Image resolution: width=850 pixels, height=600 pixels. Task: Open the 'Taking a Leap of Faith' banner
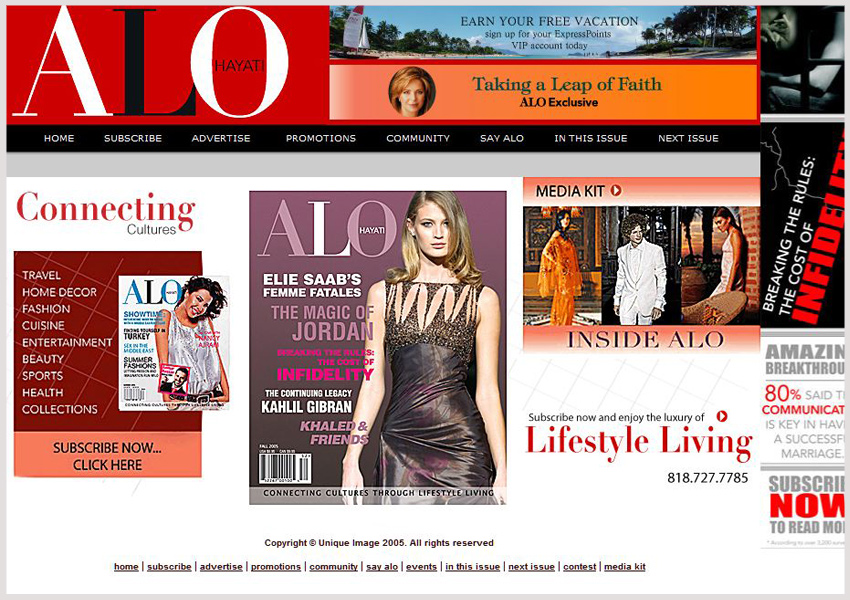point(543,92)
